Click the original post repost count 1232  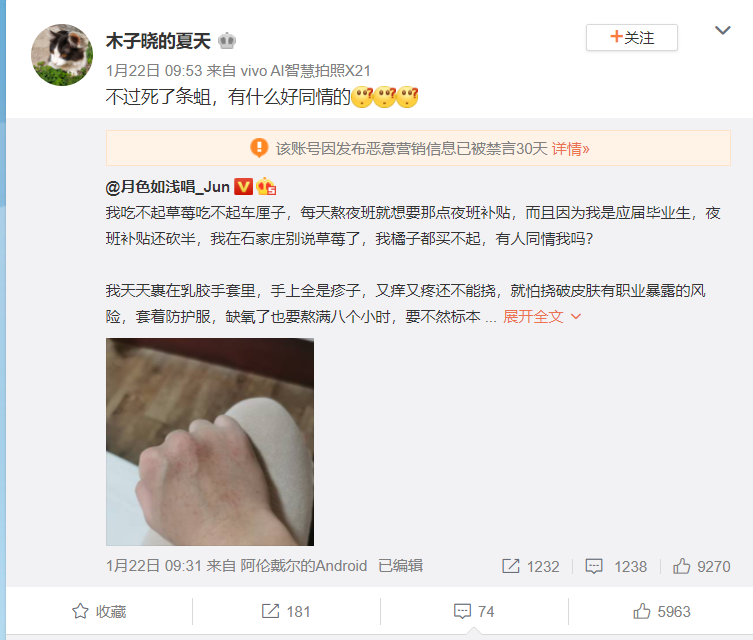[x=531, y=567]
